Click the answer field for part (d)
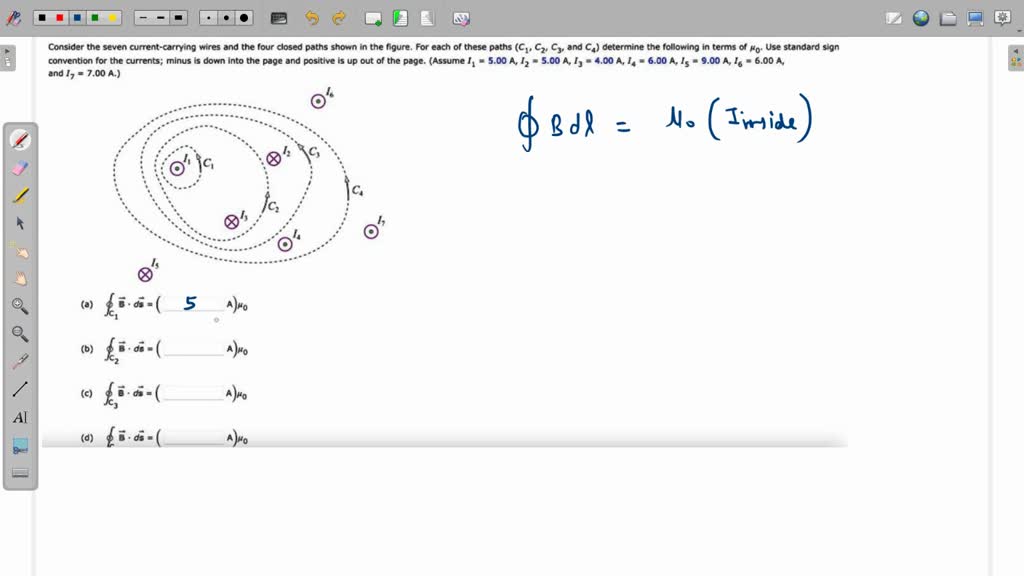 click(193, 437)
